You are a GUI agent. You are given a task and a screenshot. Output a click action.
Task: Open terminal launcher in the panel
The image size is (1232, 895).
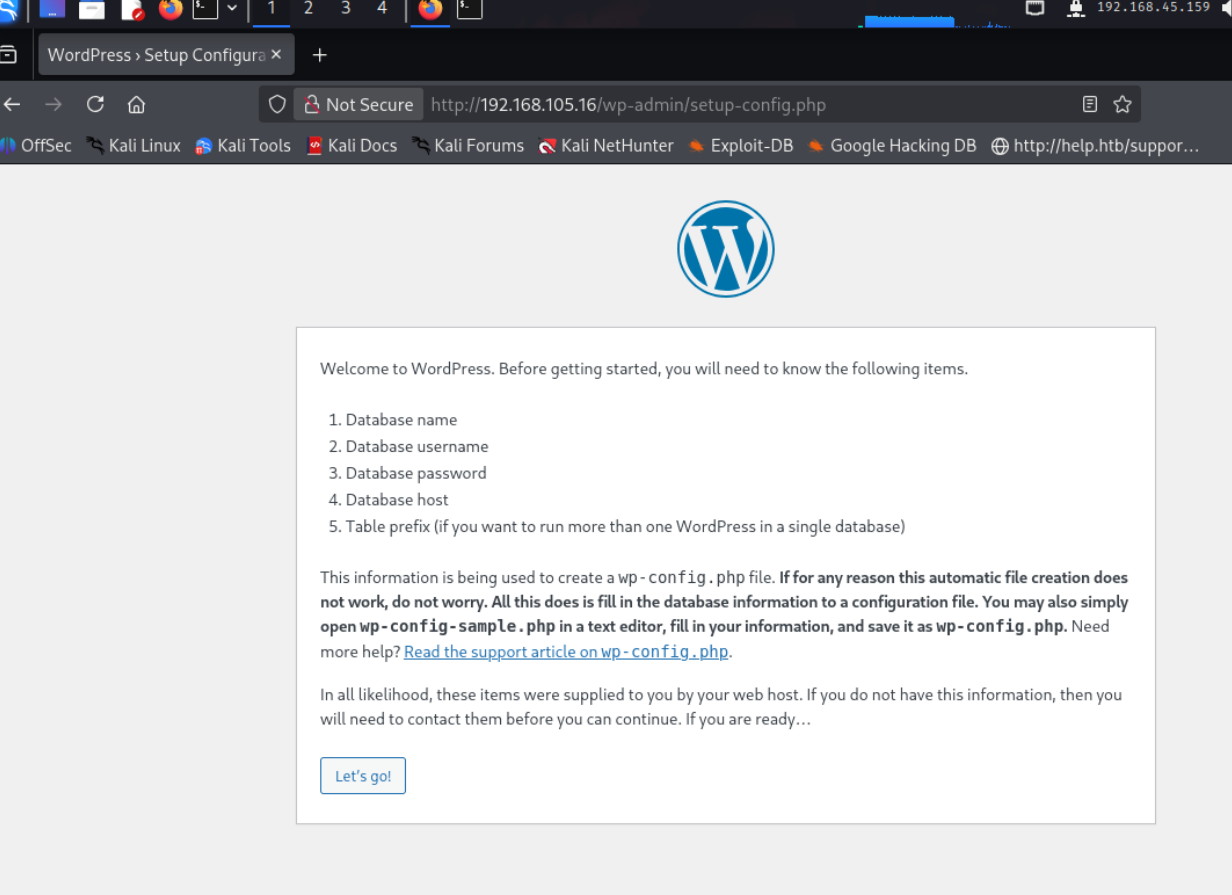point(205,9)
